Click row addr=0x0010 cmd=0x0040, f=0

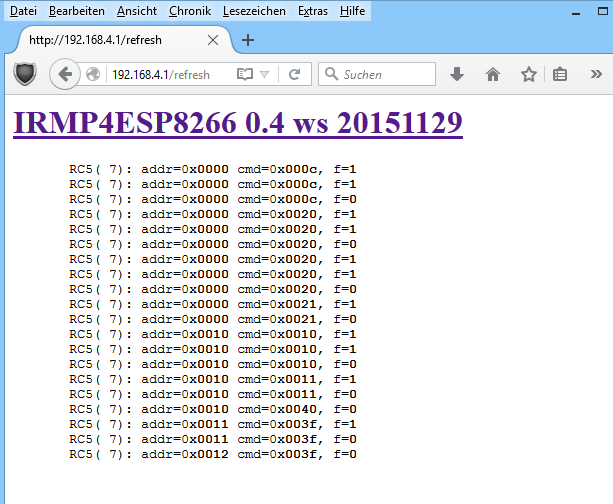pos(213,409)
